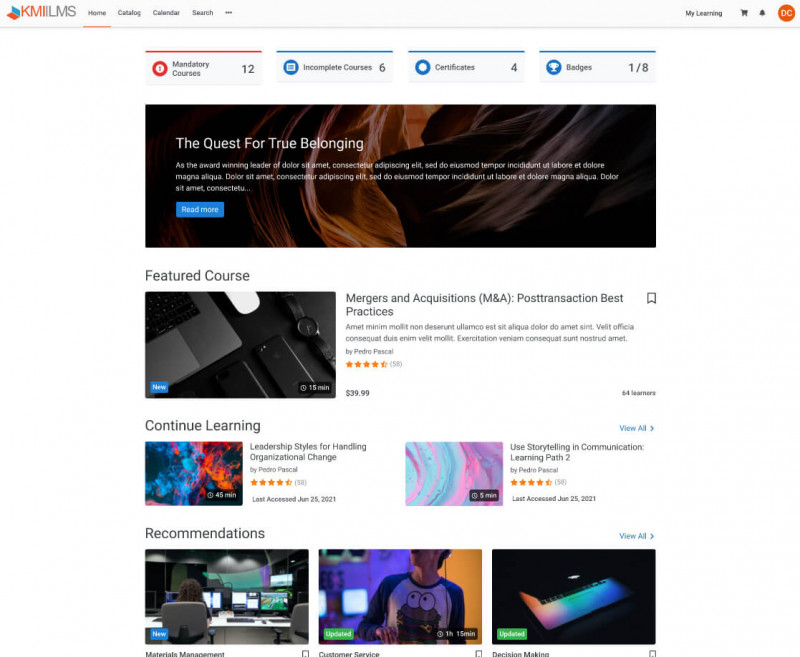This screenshot has width=800, height=657.
Task: Bookmark the Mergers and Acquisitions featured course
Action: 651,298
